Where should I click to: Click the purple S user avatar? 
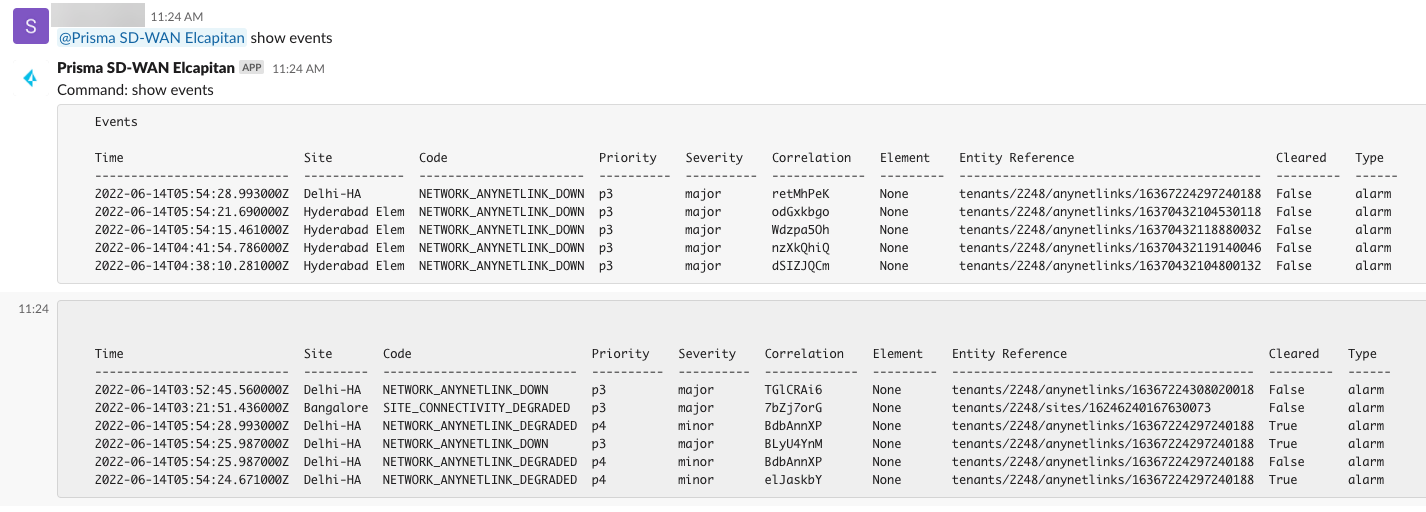click(x=30, y=27)
